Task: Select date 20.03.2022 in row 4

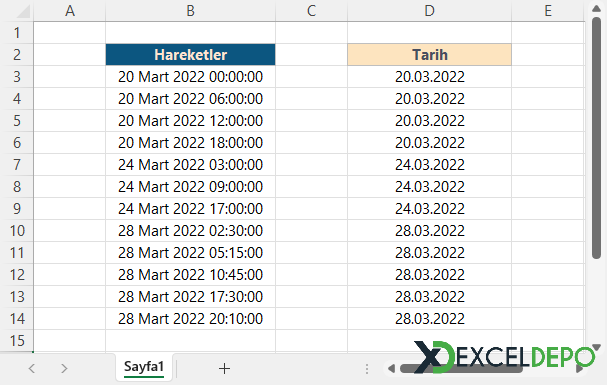Action: pos(429,99)
